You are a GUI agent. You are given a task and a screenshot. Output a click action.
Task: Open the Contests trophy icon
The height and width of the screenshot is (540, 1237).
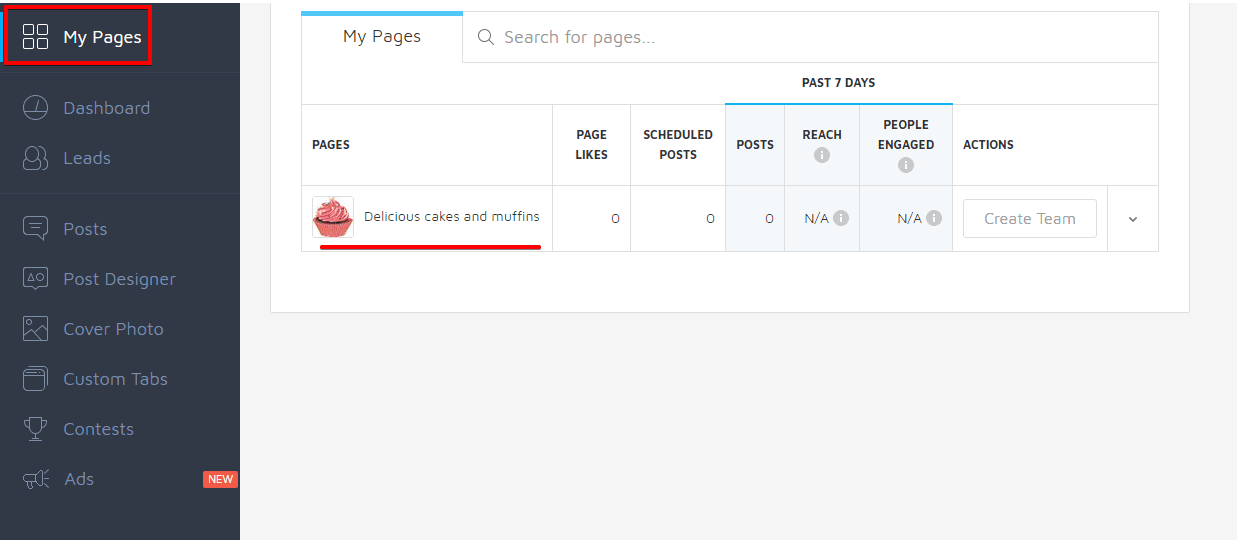(x=36, y=429)
